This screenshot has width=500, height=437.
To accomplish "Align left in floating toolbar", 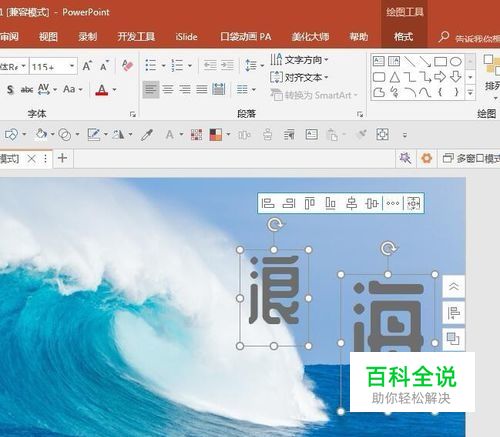I will coord(268,203).
